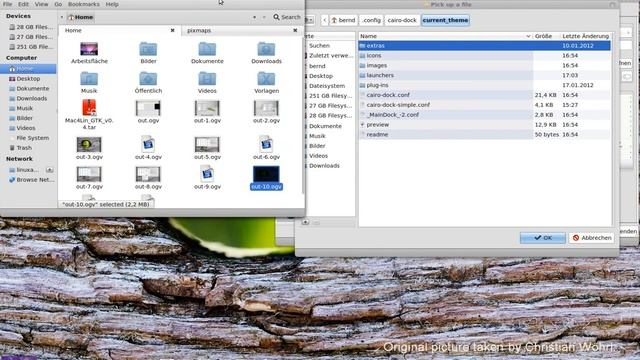Select cairo-dock.conf in file list

484,95
